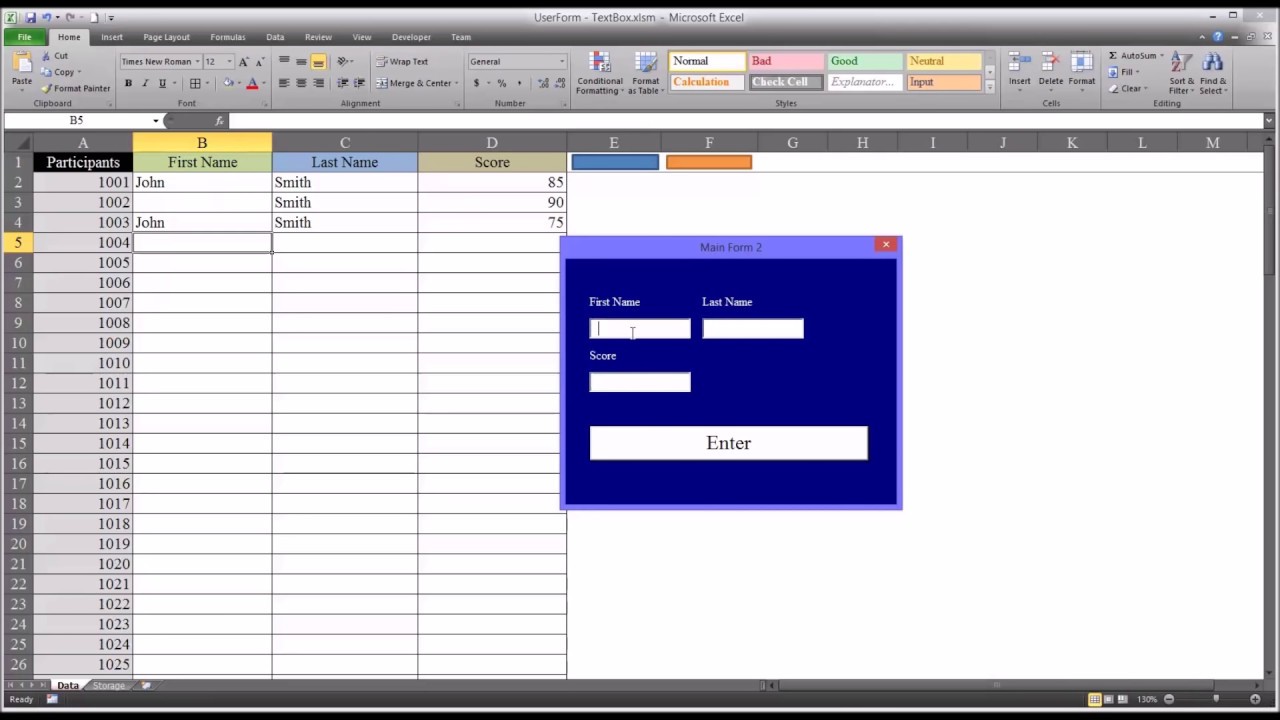Undo the last action in quick access toolbar
Viewport: 1280px width, 720px height.
[46, 17]
